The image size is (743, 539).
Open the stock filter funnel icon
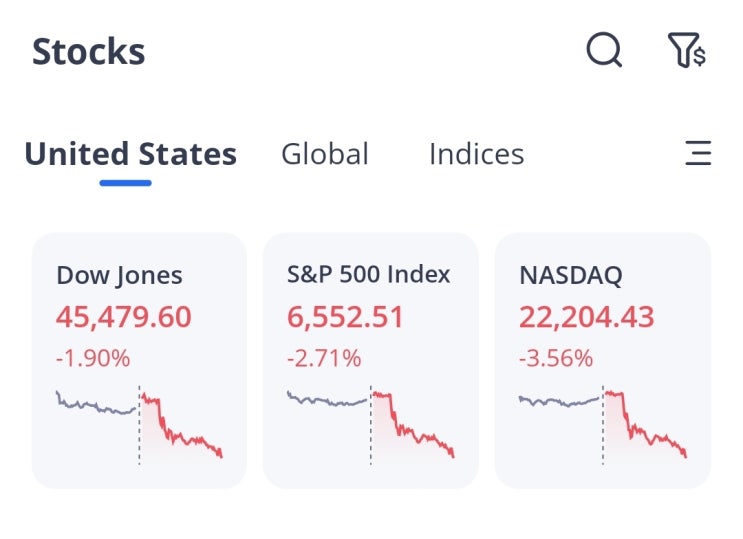(686, 49)
